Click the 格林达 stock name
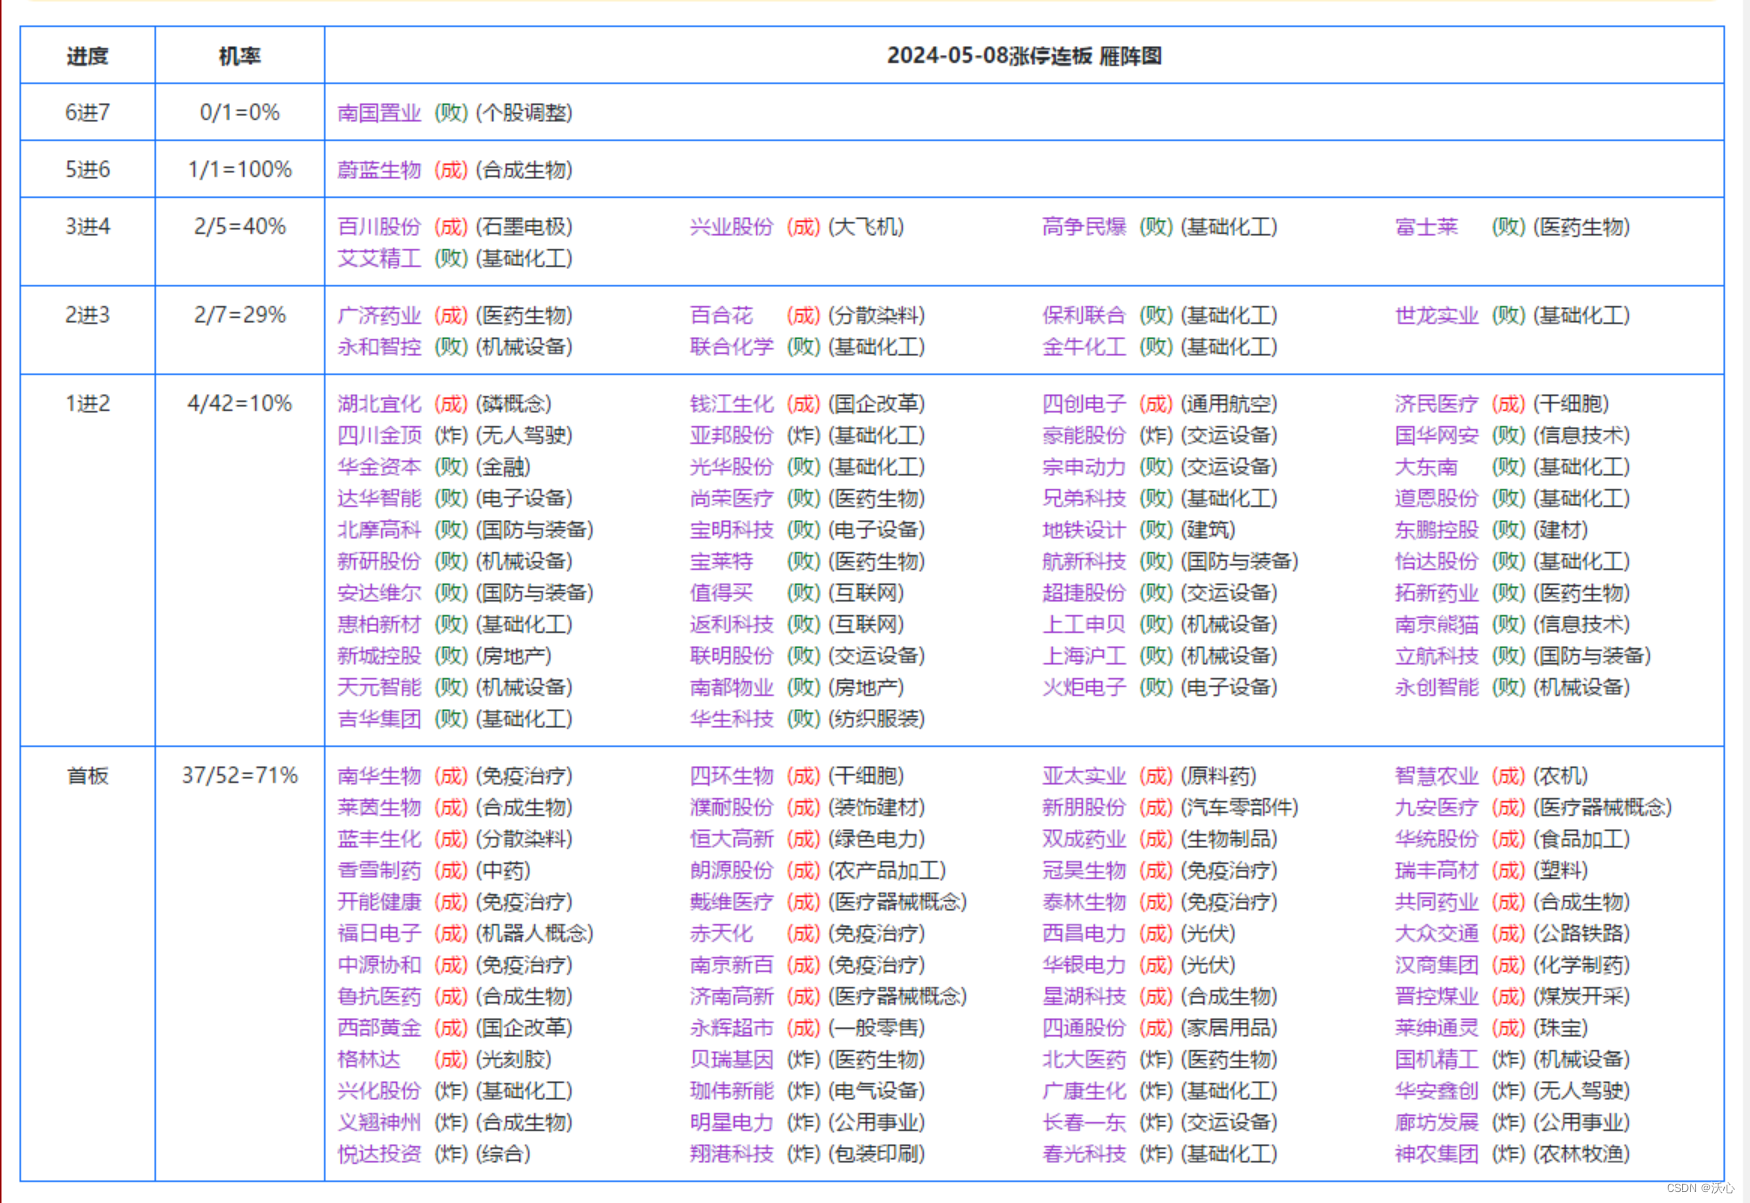This screenshot has height=1203, width=1750. (369, 1060)
